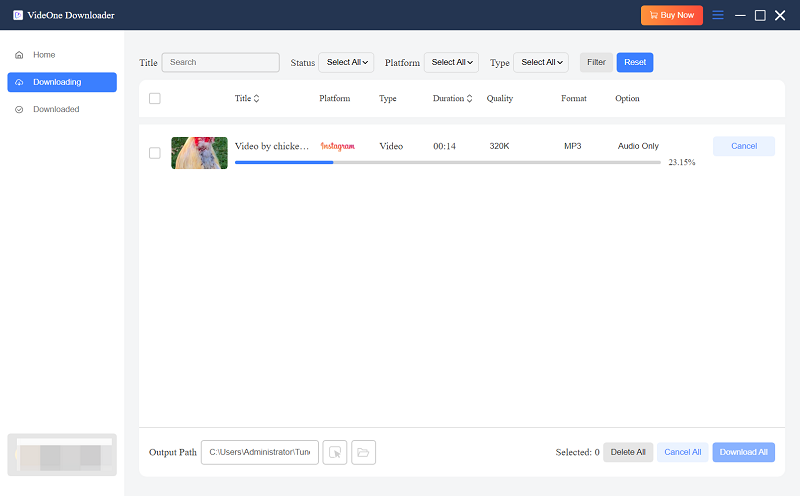Viewport: 800px width, 496px height.
Task: Click the Instagram platform logo
Action: (x=337, y=146)
